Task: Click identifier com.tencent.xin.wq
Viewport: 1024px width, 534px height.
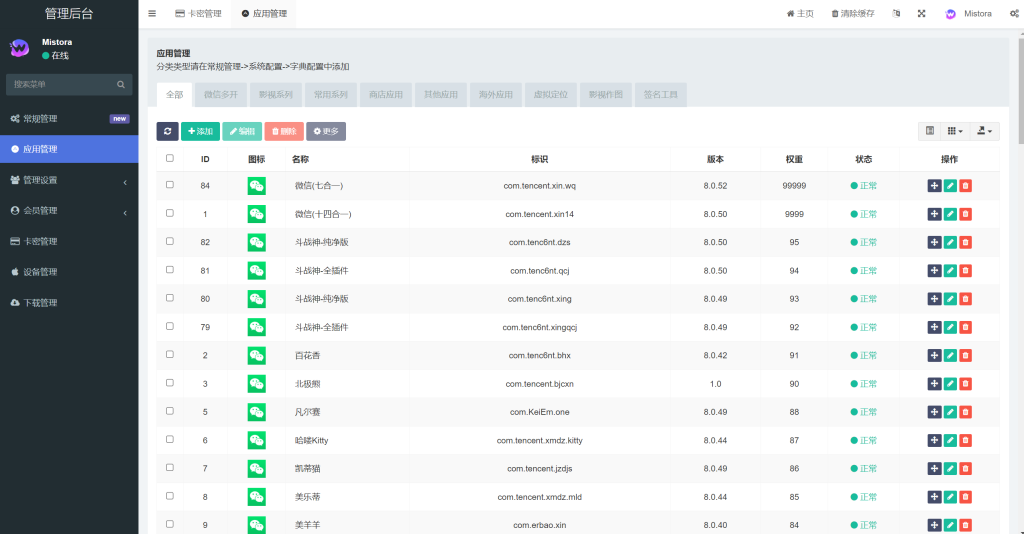Action: pyautogui.click(x=539, y=185)
